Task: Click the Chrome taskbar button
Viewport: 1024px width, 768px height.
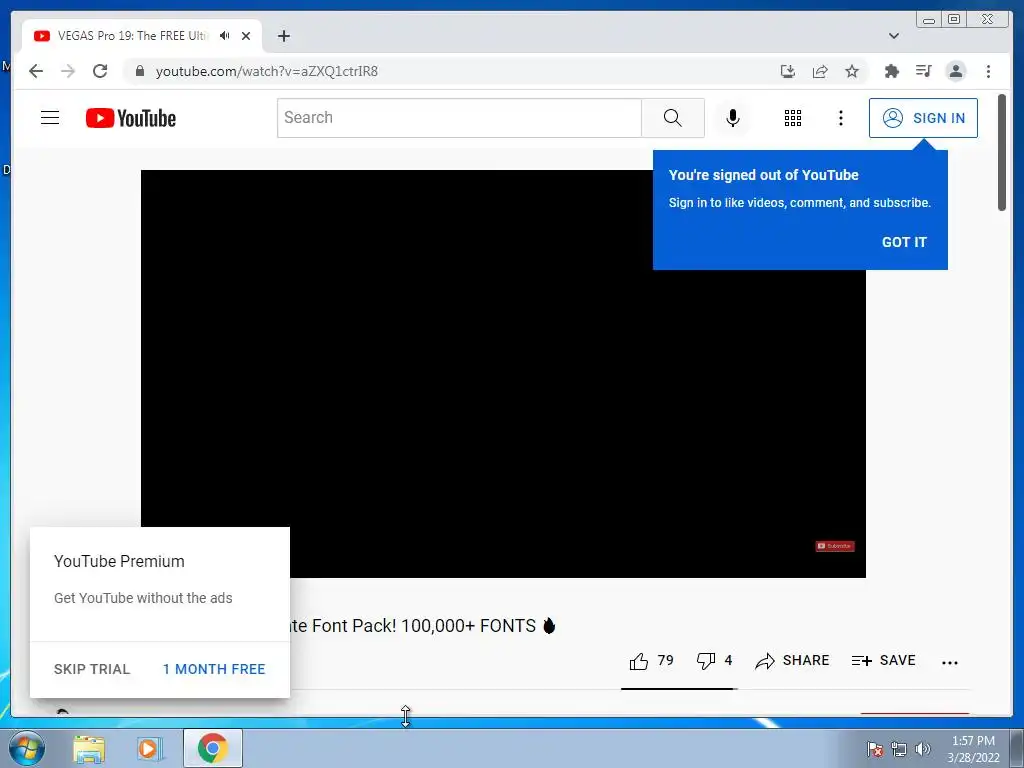Action: 213,748
